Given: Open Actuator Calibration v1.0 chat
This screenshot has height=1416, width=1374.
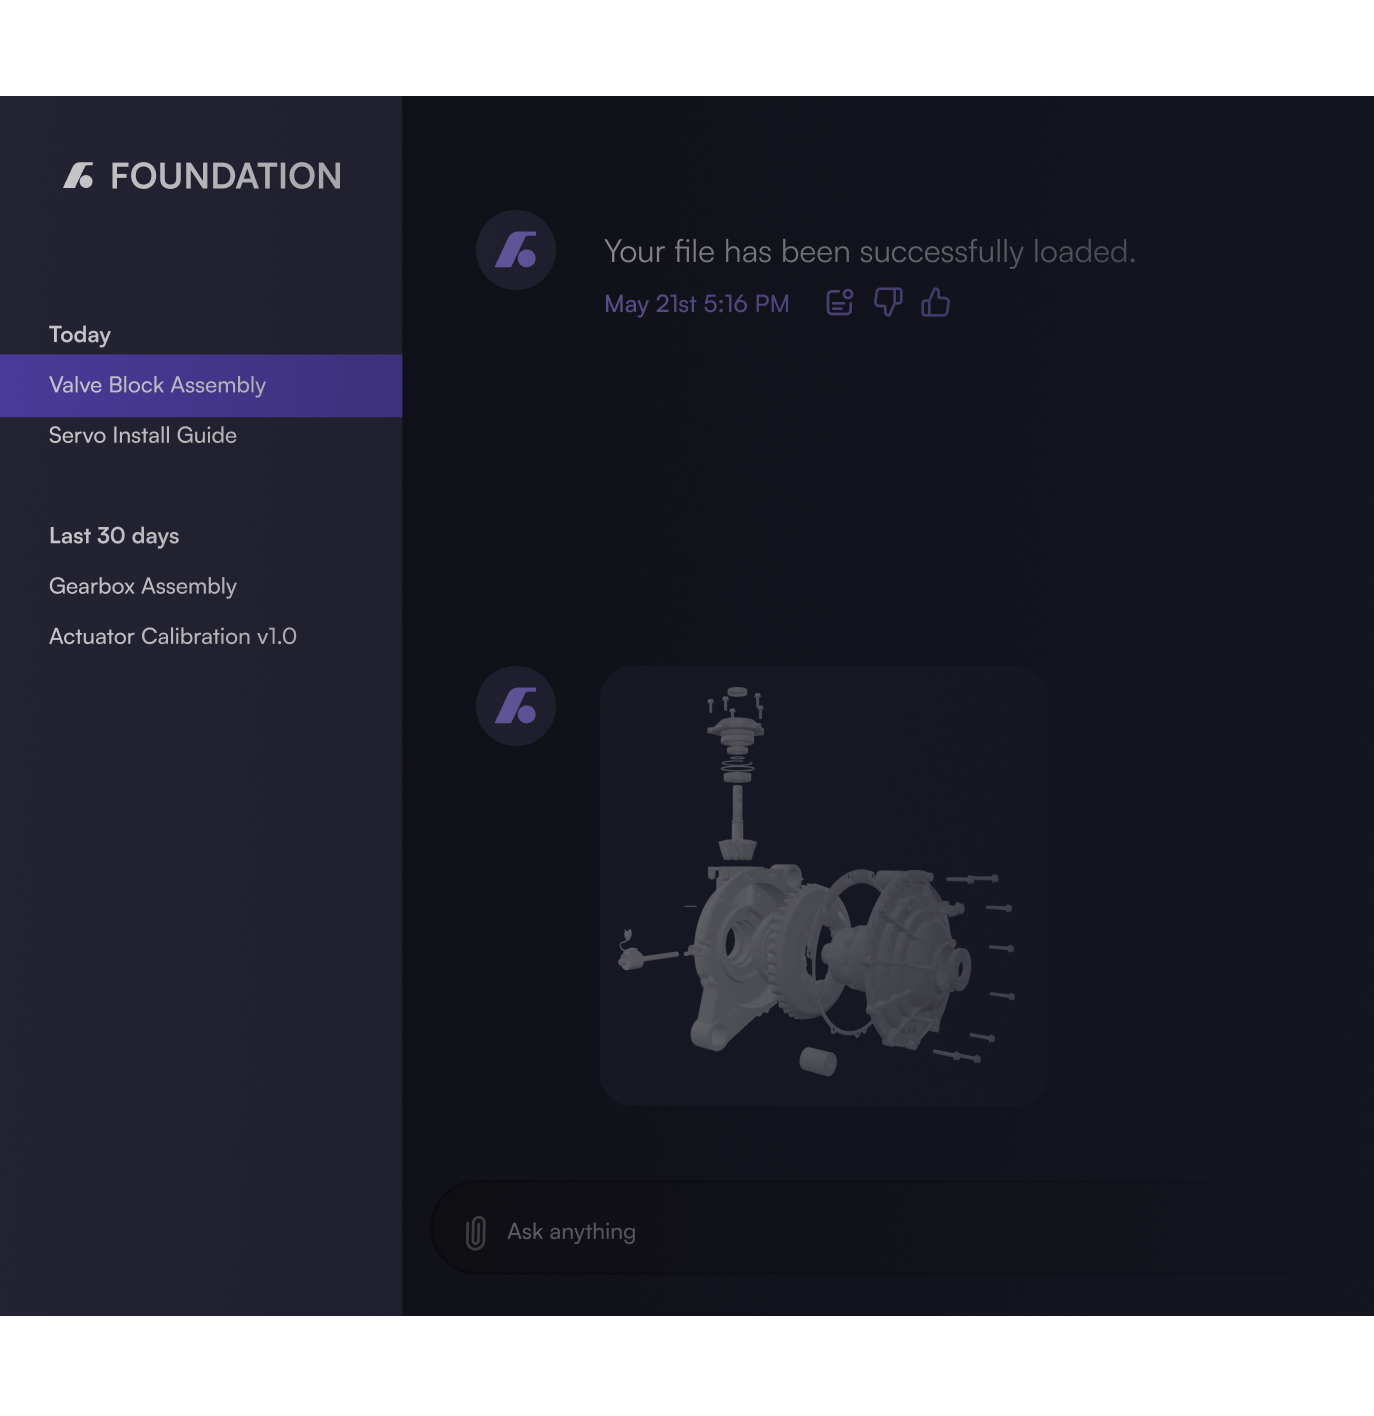Looking at the screenshot, I should pos(173,636).
